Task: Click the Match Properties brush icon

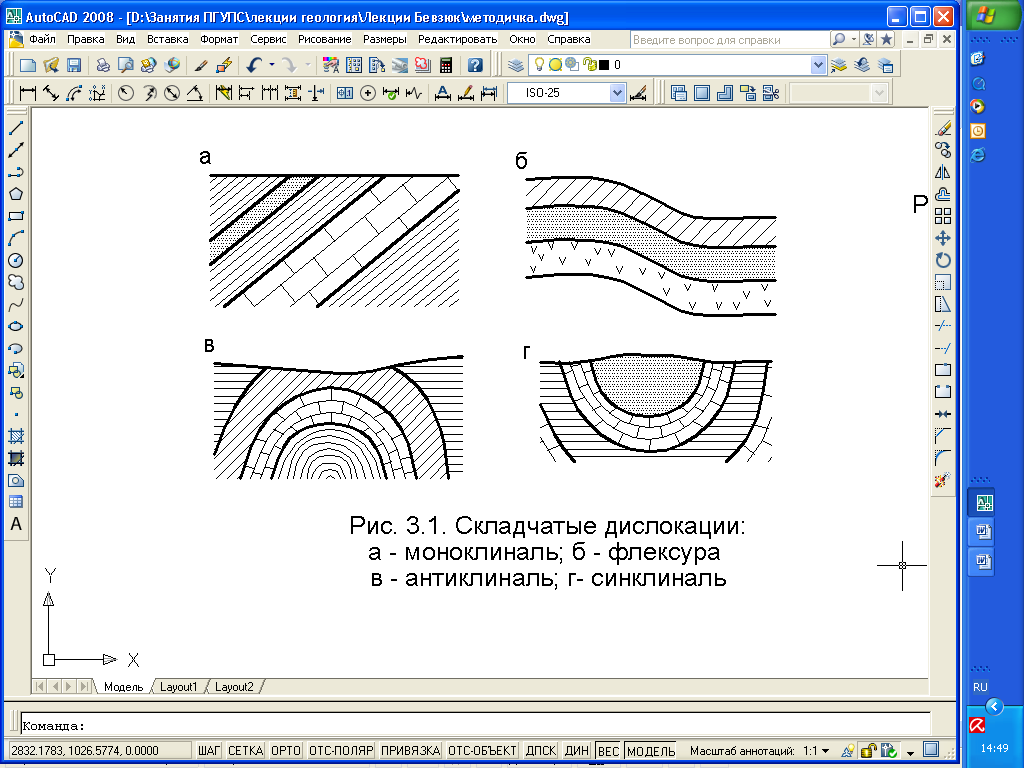Action: 201,65
